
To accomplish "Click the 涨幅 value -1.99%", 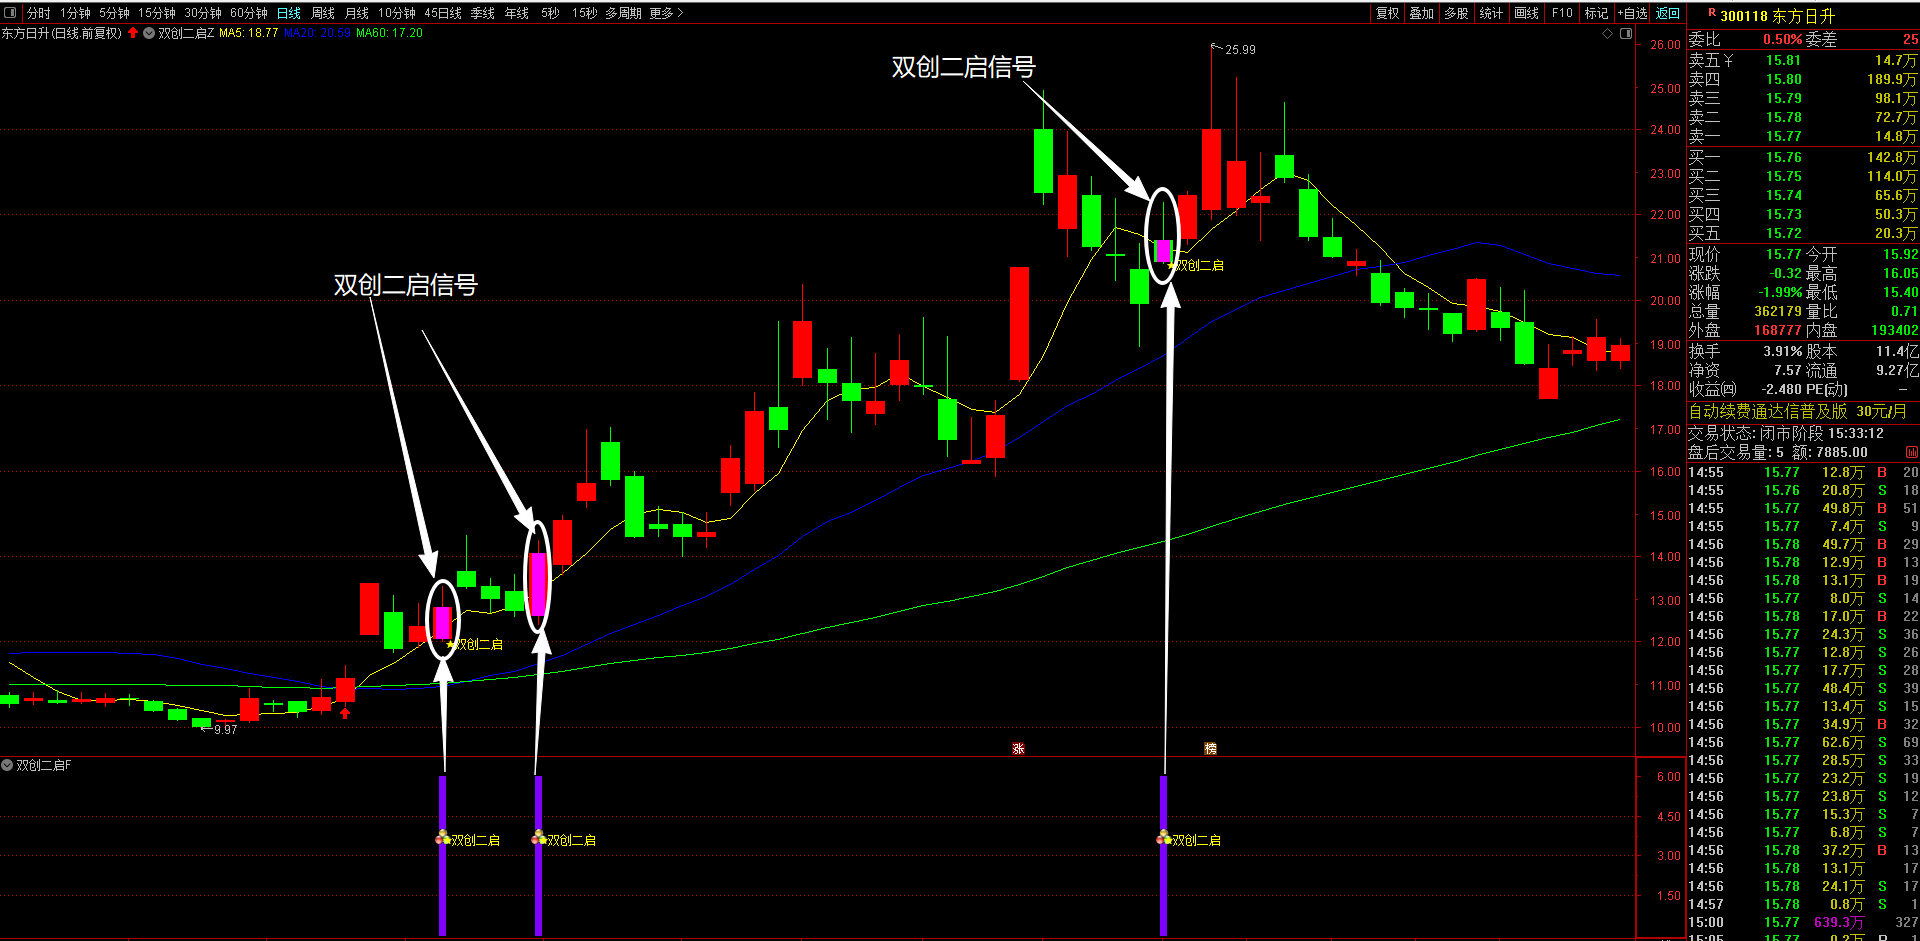I will [1780, 292].
